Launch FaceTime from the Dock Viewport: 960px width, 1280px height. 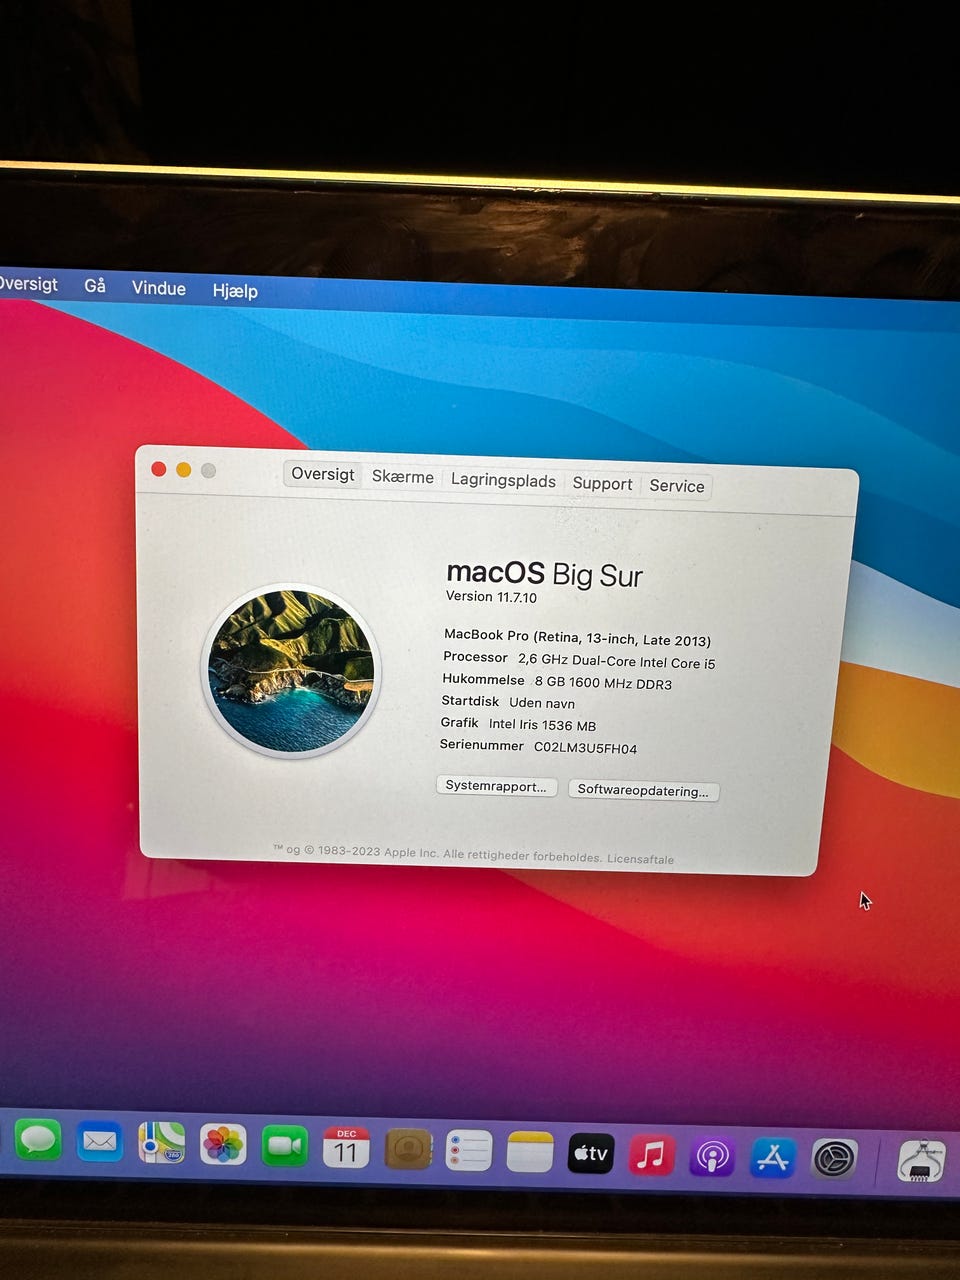pos(285,1146)
